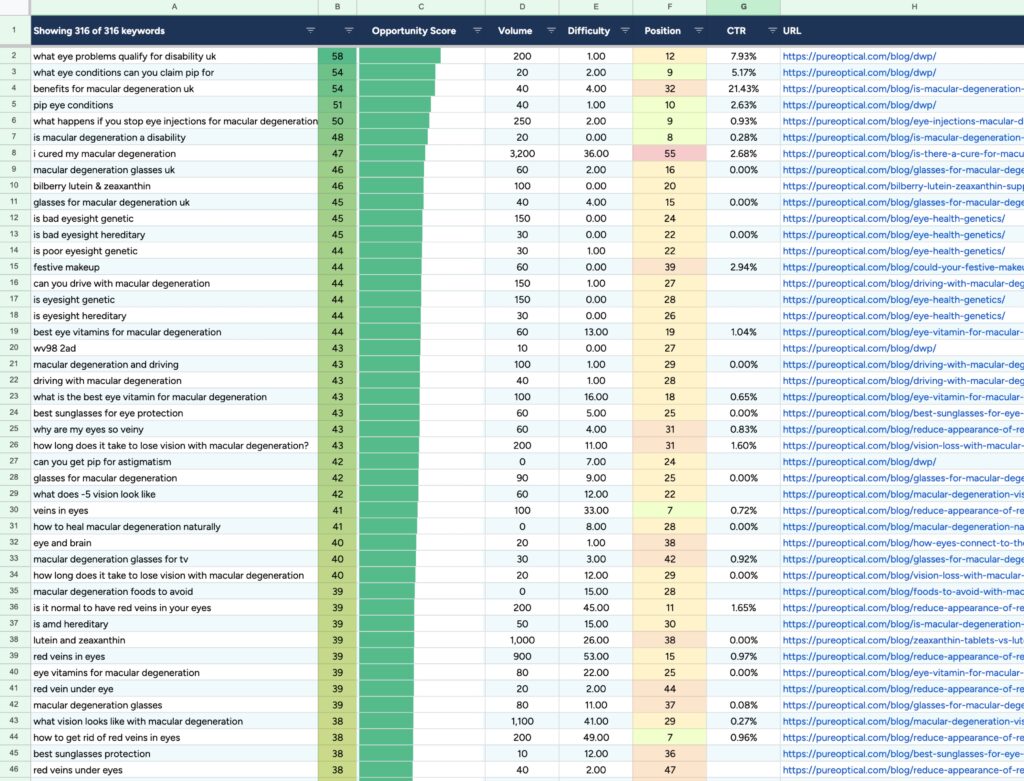Select column C header letter
Viewport: 1024px width, 781px height.
pyautogui.click(x=421, y=7)
